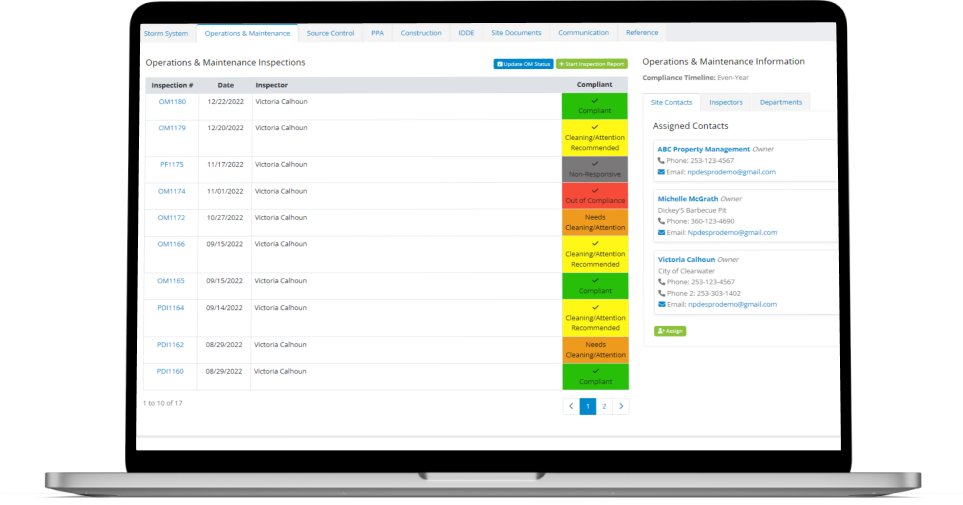The height and width of the screenshot is (505, 963).
Task: Click the Update OM Status button
Action: click(x=523, y=64)
